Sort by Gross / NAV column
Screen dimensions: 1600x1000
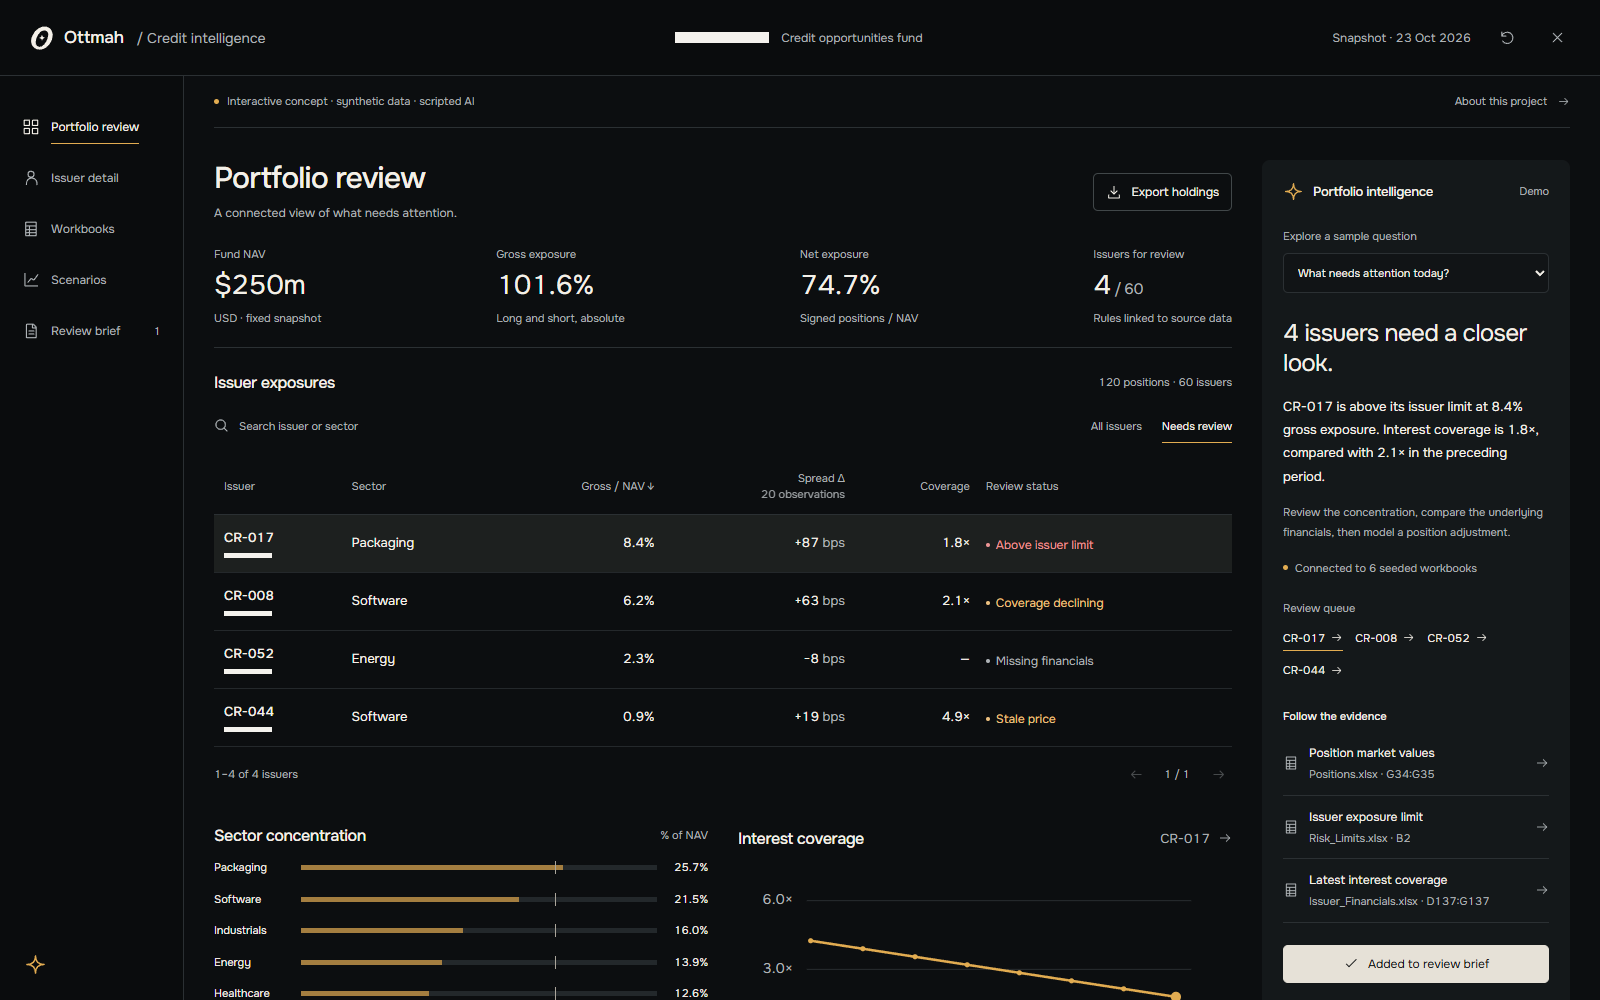click(617, 486)
